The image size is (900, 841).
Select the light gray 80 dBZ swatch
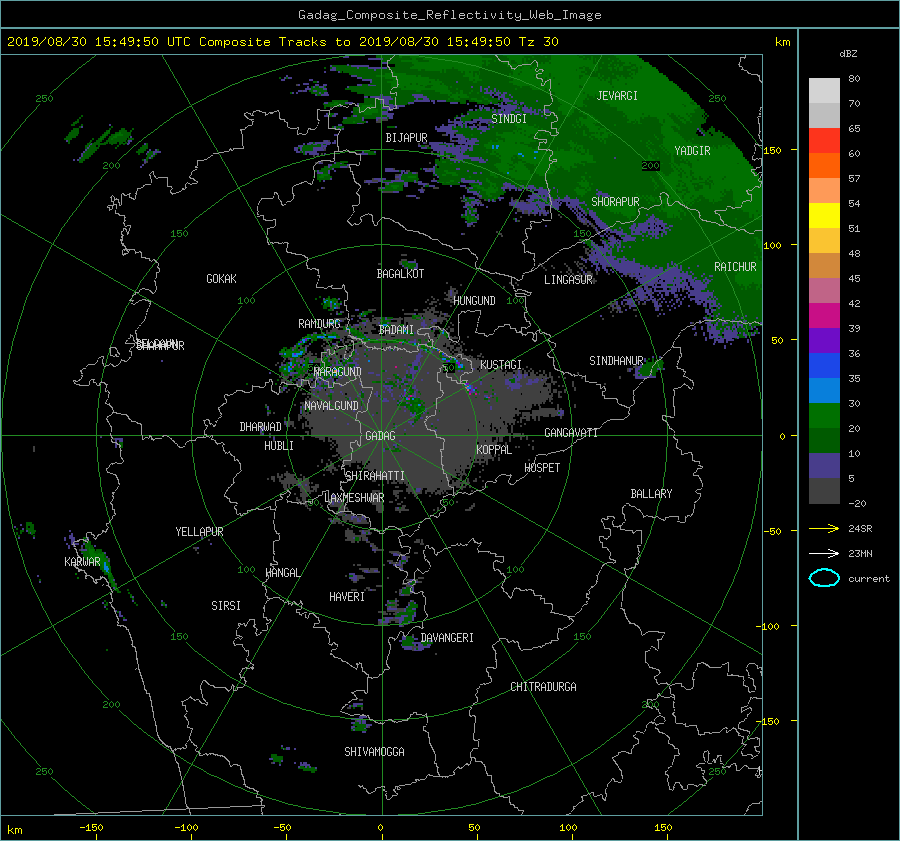tap(824, 90)
